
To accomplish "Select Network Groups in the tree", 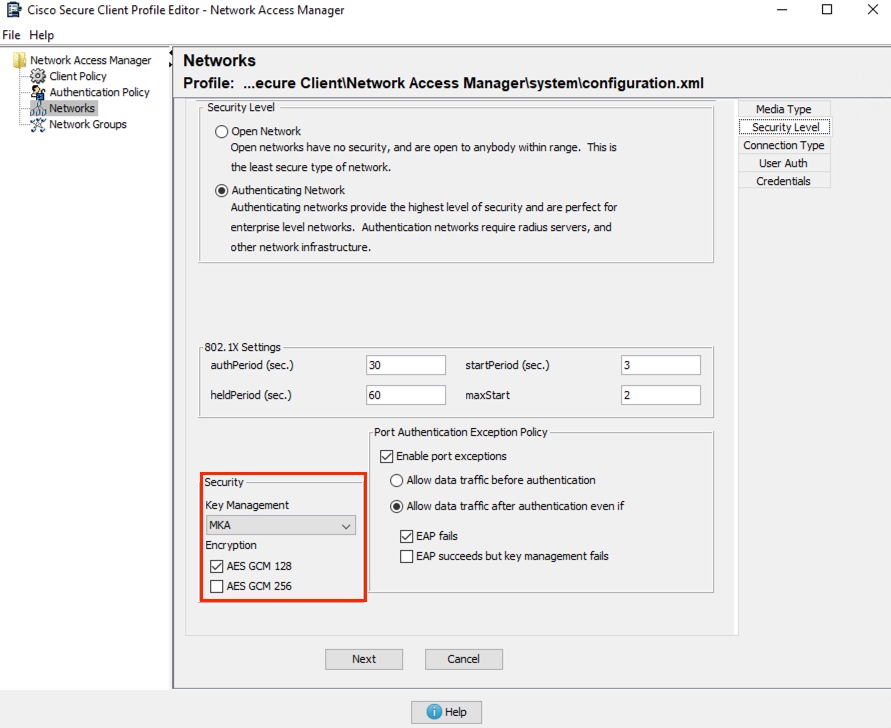I will point(88,124).
